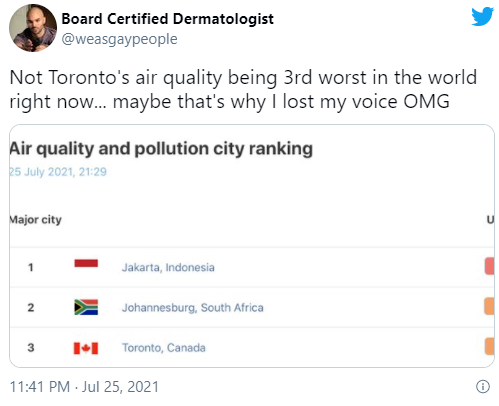Click the Twitter bird logo
Viewport: 499px width, 406px height.
click(x=482, y=17)
